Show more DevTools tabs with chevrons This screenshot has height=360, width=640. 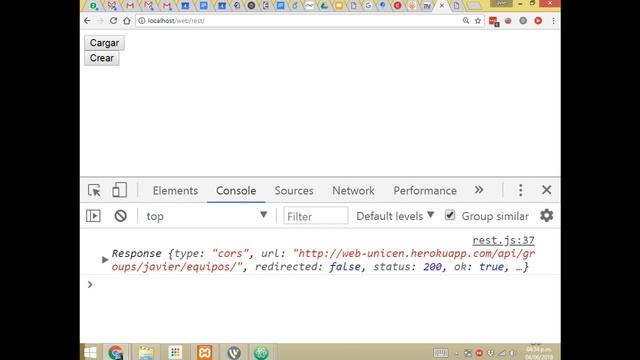(x=479, y=190)
